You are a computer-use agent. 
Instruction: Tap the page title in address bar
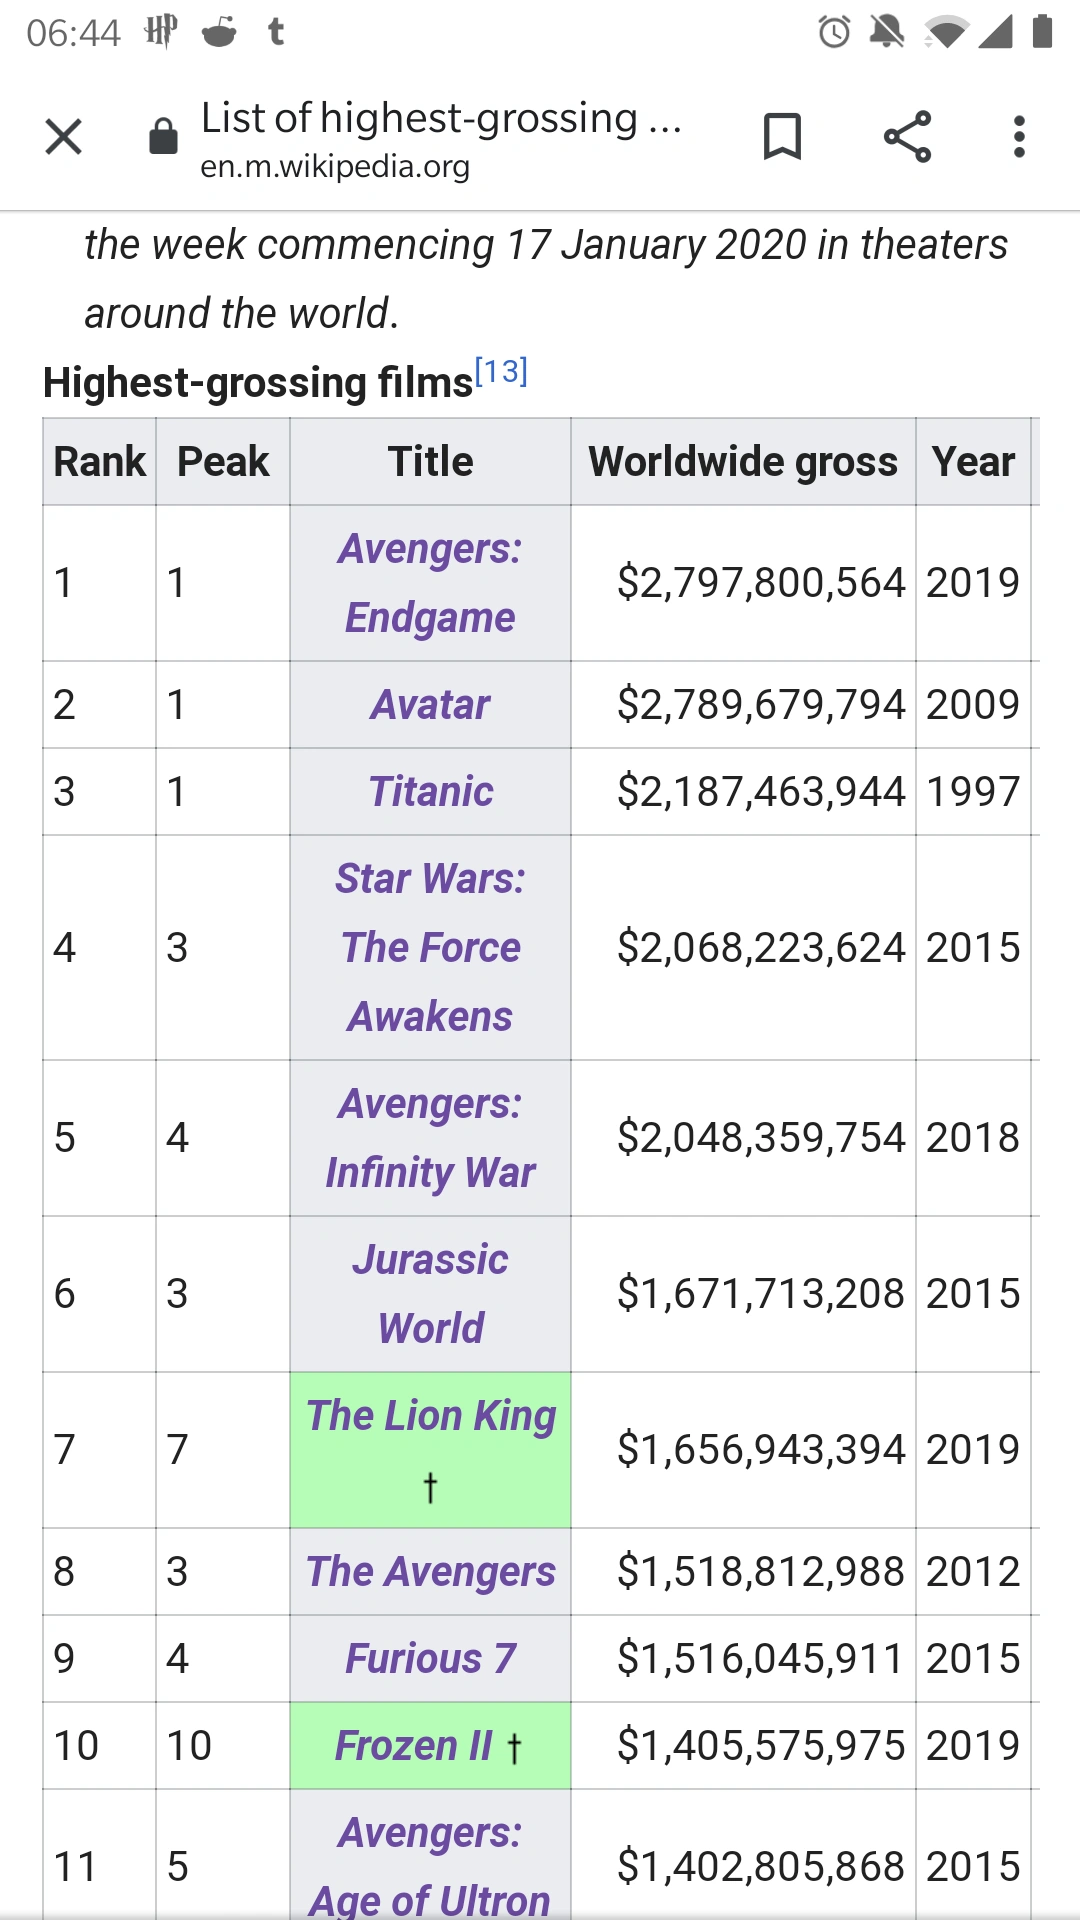point(440,119)
